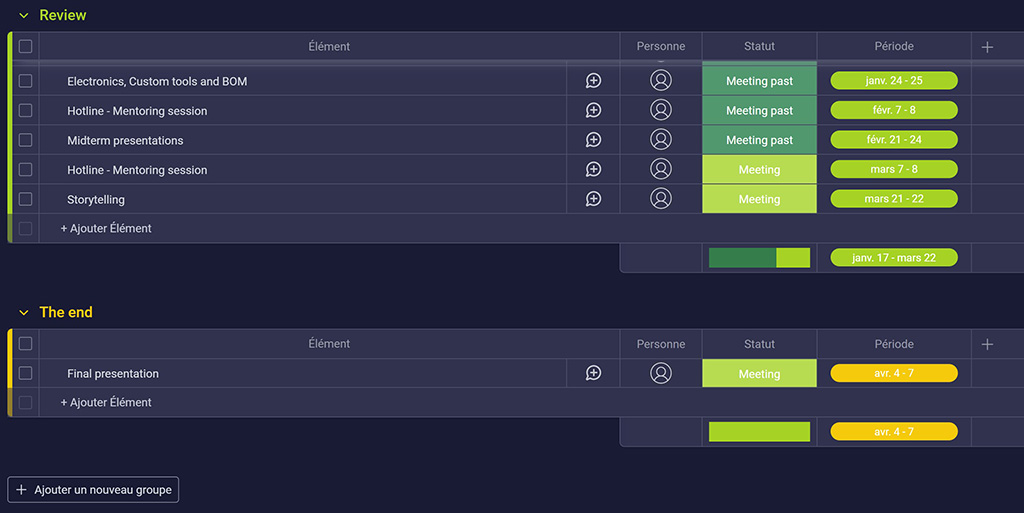Viewport: 1024px width, 513px height.
Task: Click Élément column header in Review table
Action: tap(329, 46)
